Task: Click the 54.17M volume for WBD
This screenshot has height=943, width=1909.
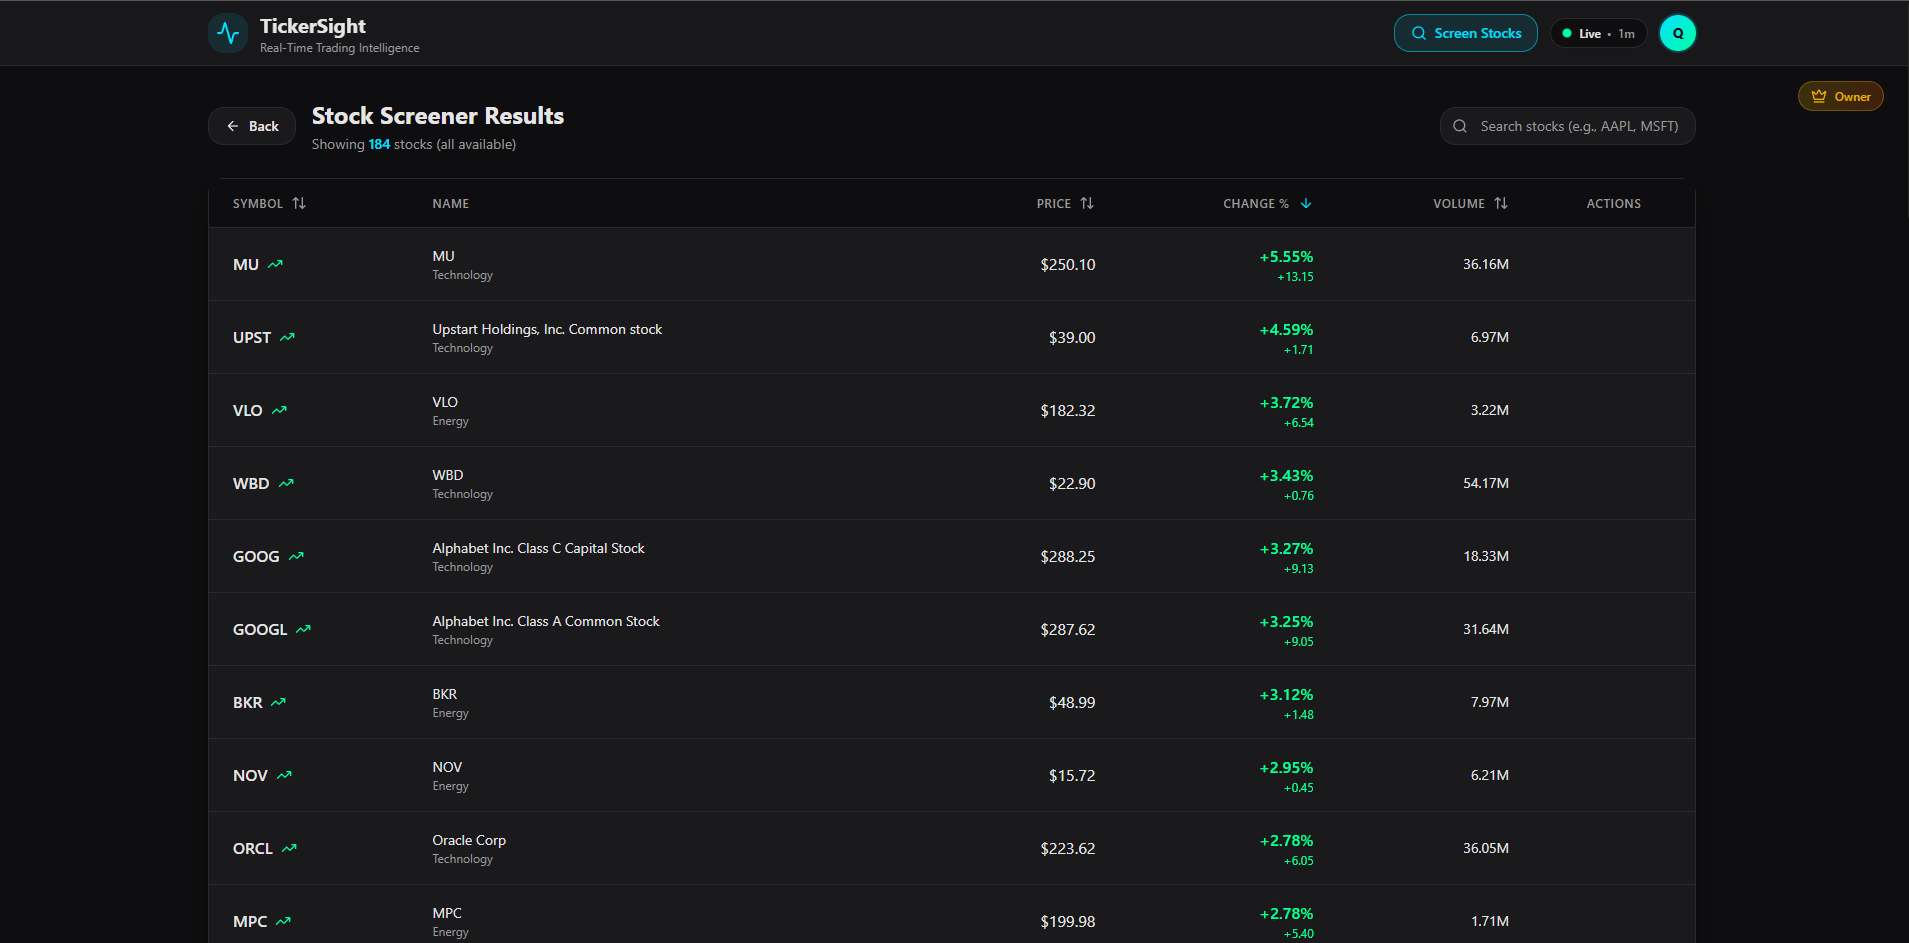Action: click(1486, 483)
